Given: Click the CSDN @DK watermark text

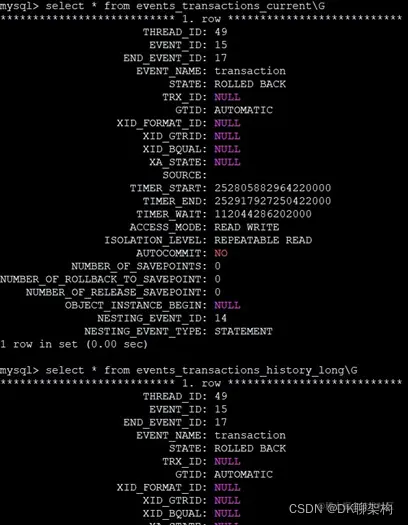Looking at the screenshot, I should pyautogui.click(x=341, y=509).
